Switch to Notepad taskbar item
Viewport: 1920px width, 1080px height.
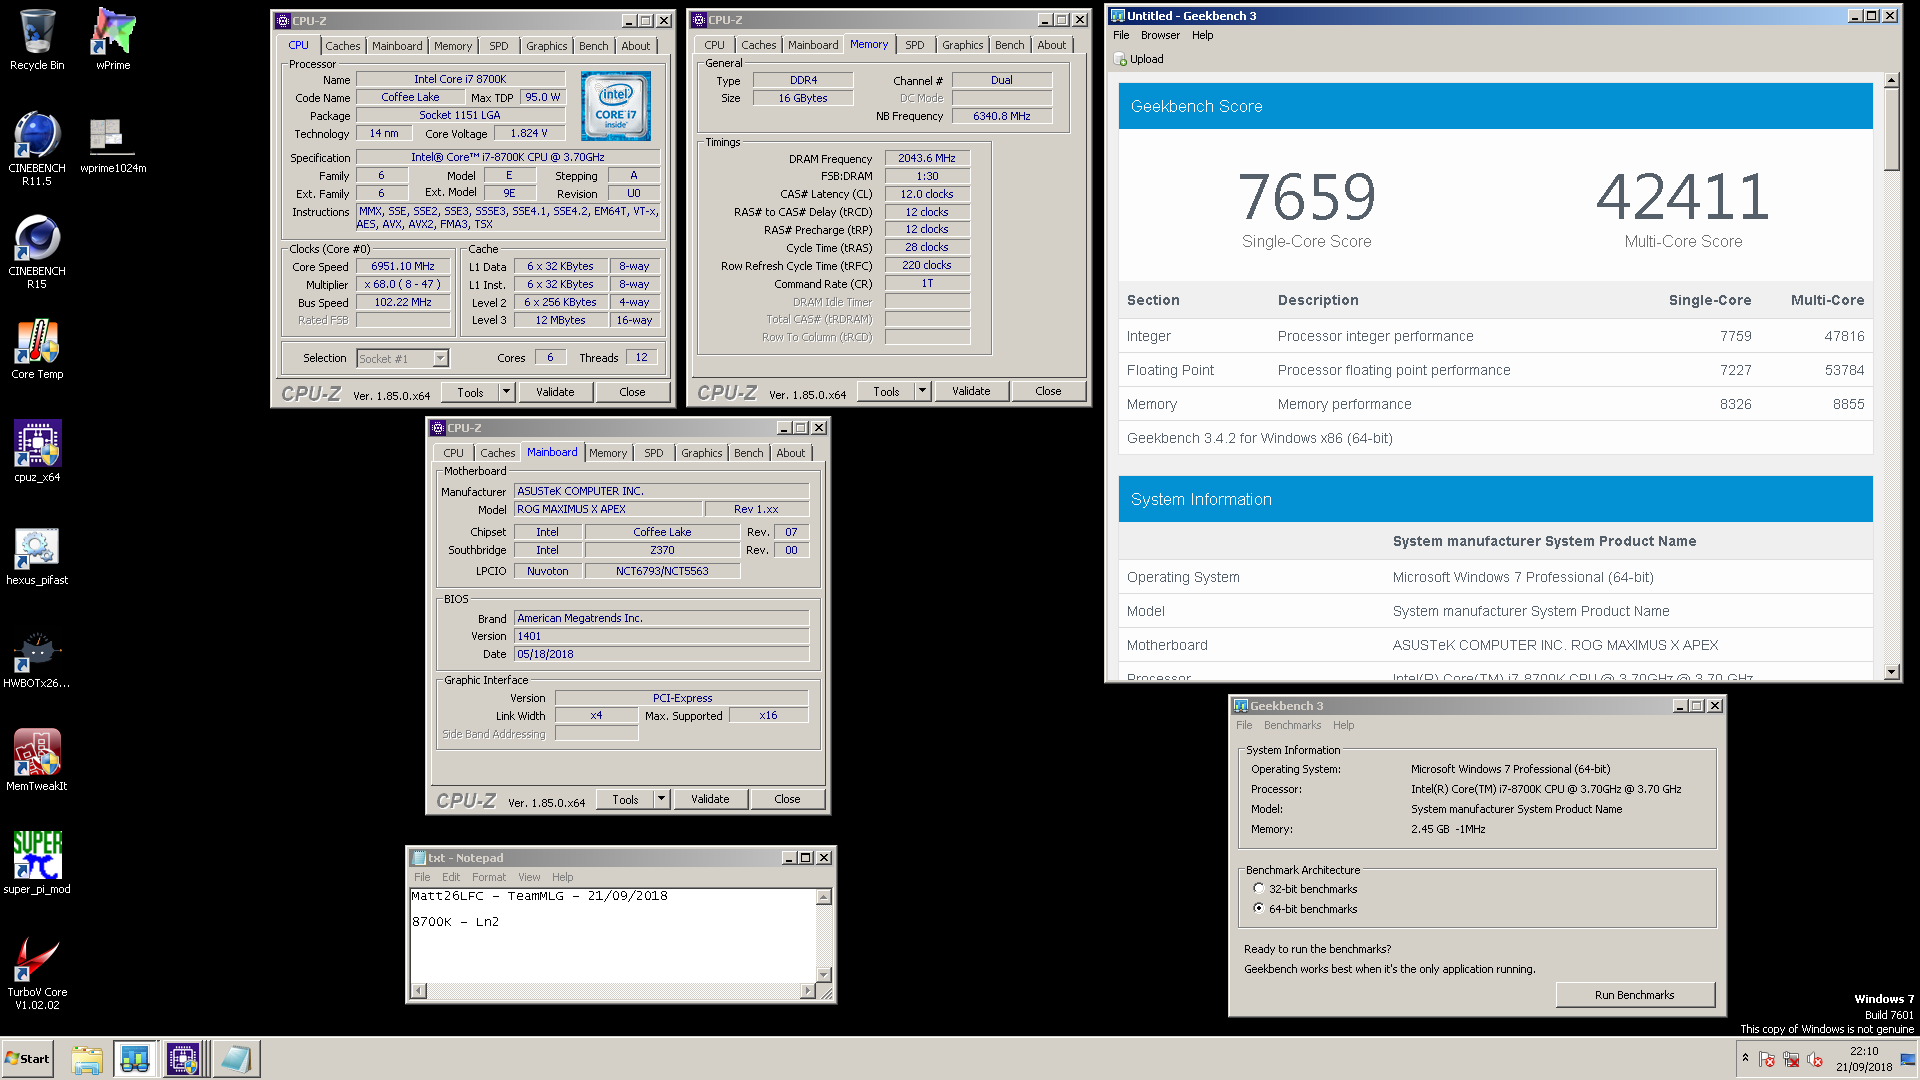click(236, 1059)
